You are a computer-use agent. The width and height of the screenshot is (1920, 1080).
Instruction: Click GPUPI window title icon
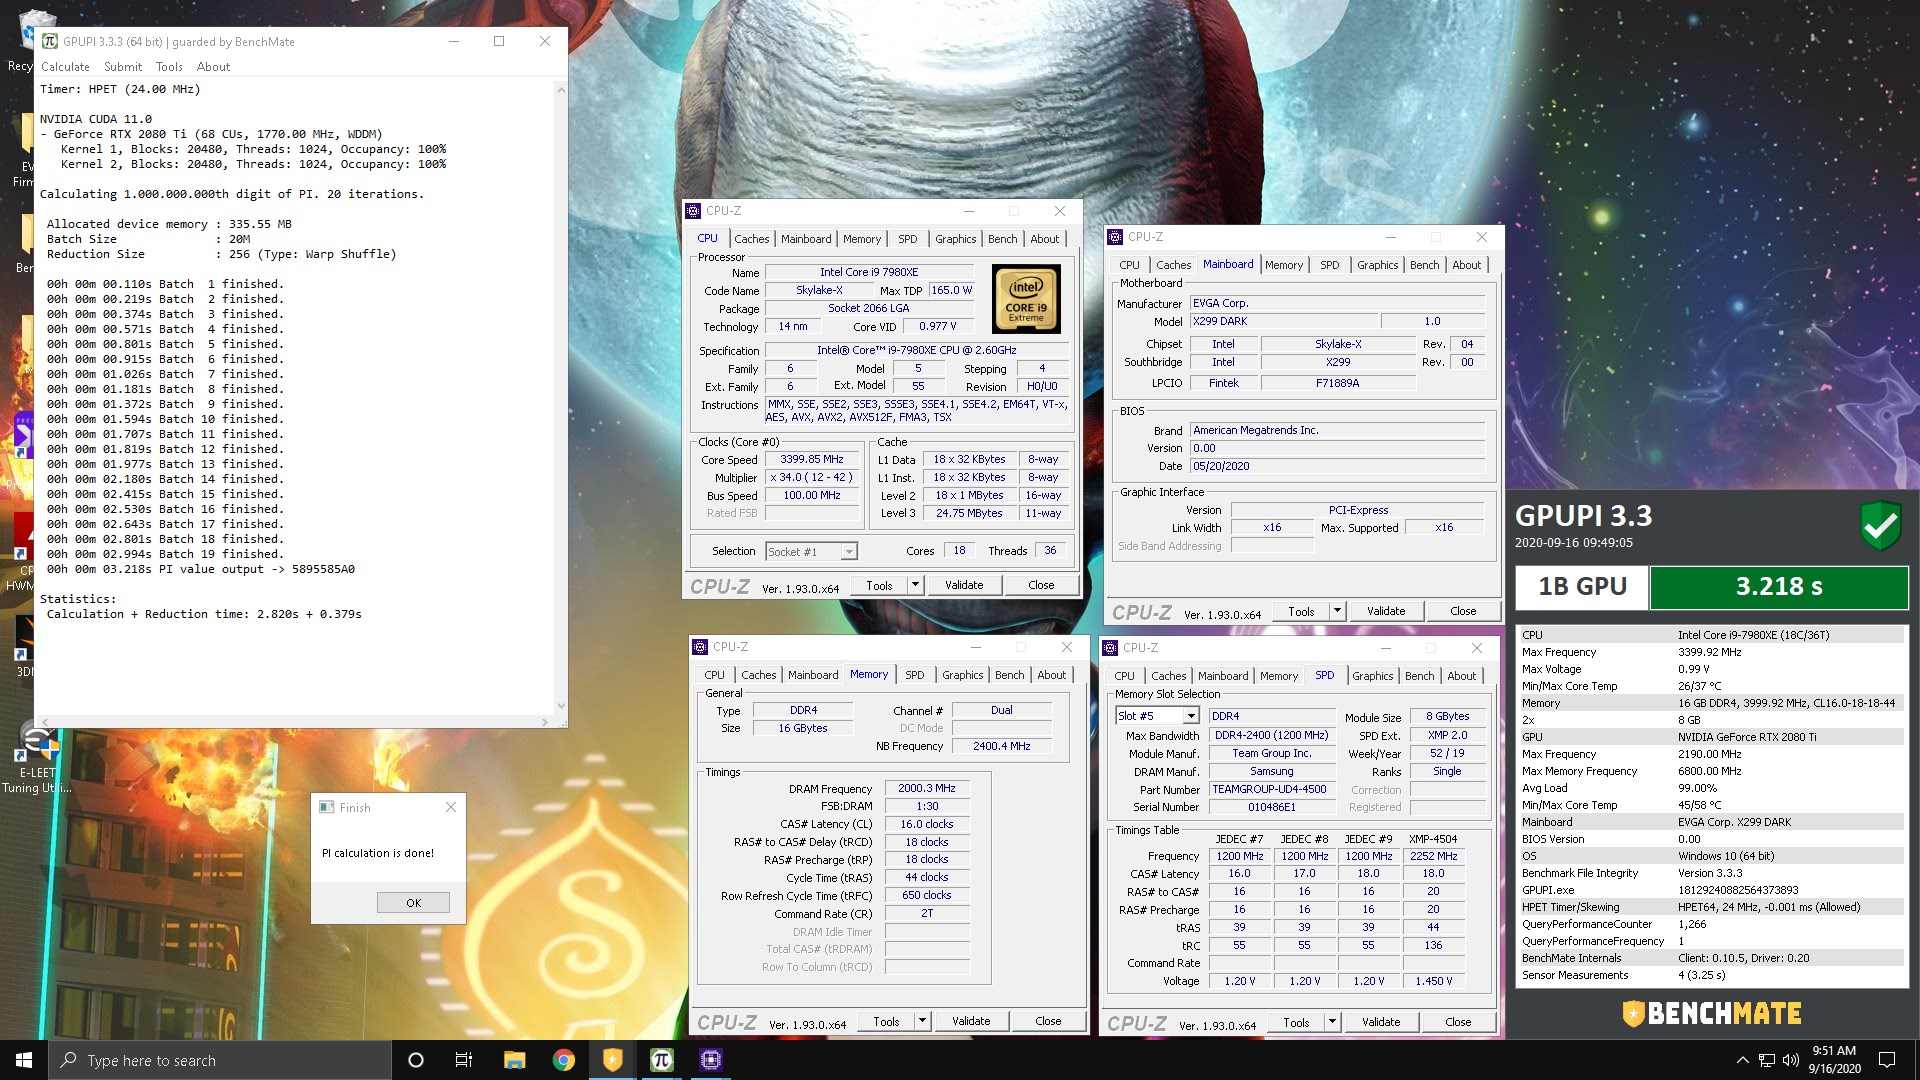[x=50, y=41]
